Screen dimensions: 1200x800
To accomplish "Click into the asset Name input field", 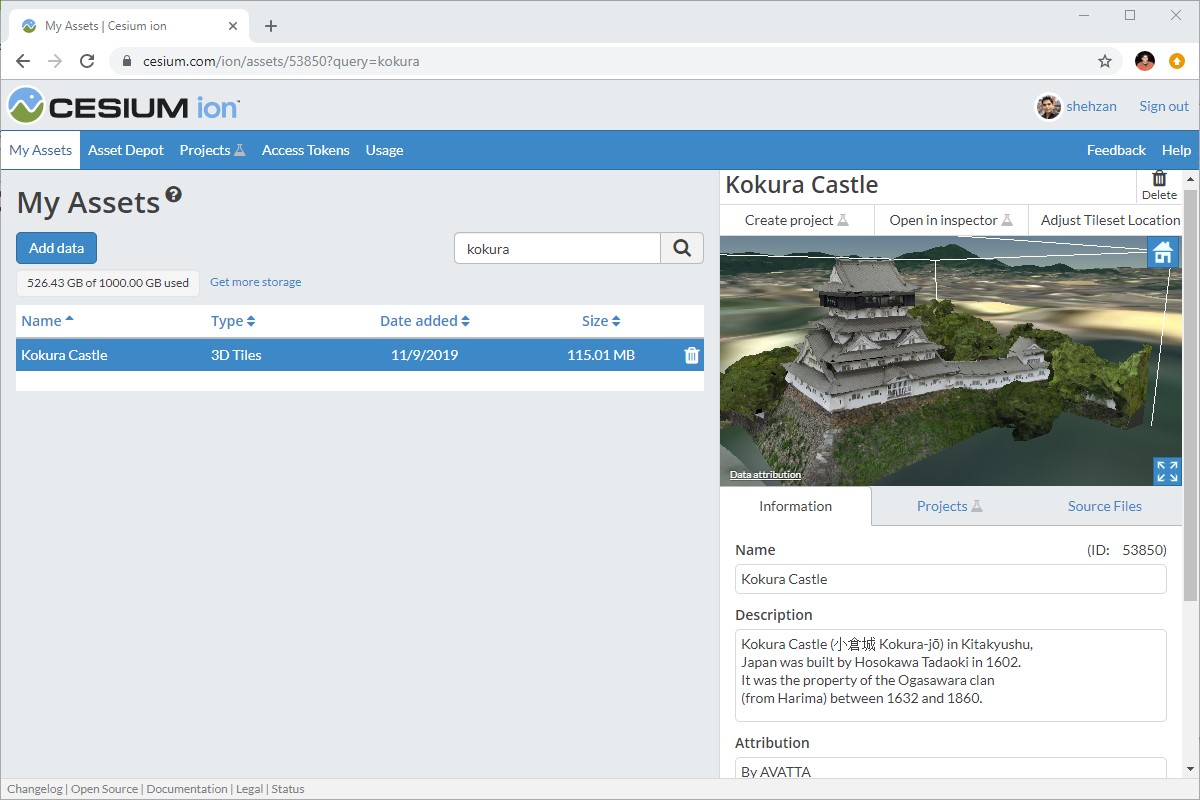I will pos(950,579).
